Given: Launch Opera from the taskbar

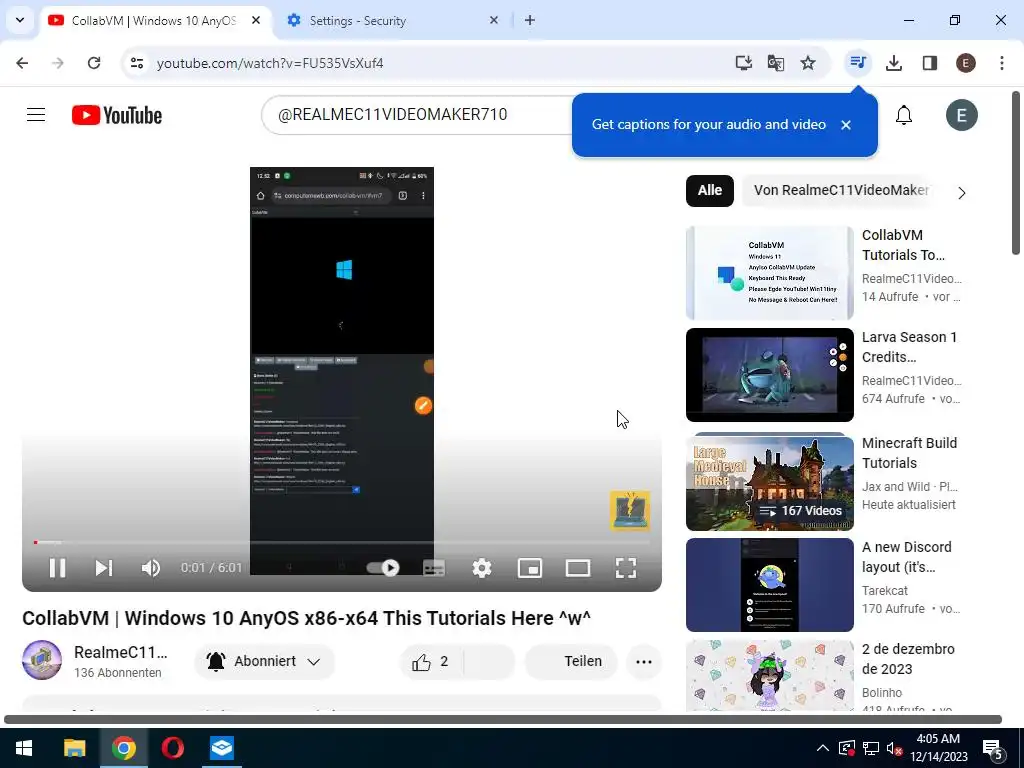Looking at the screenshot, I should [x=172, y=748].
